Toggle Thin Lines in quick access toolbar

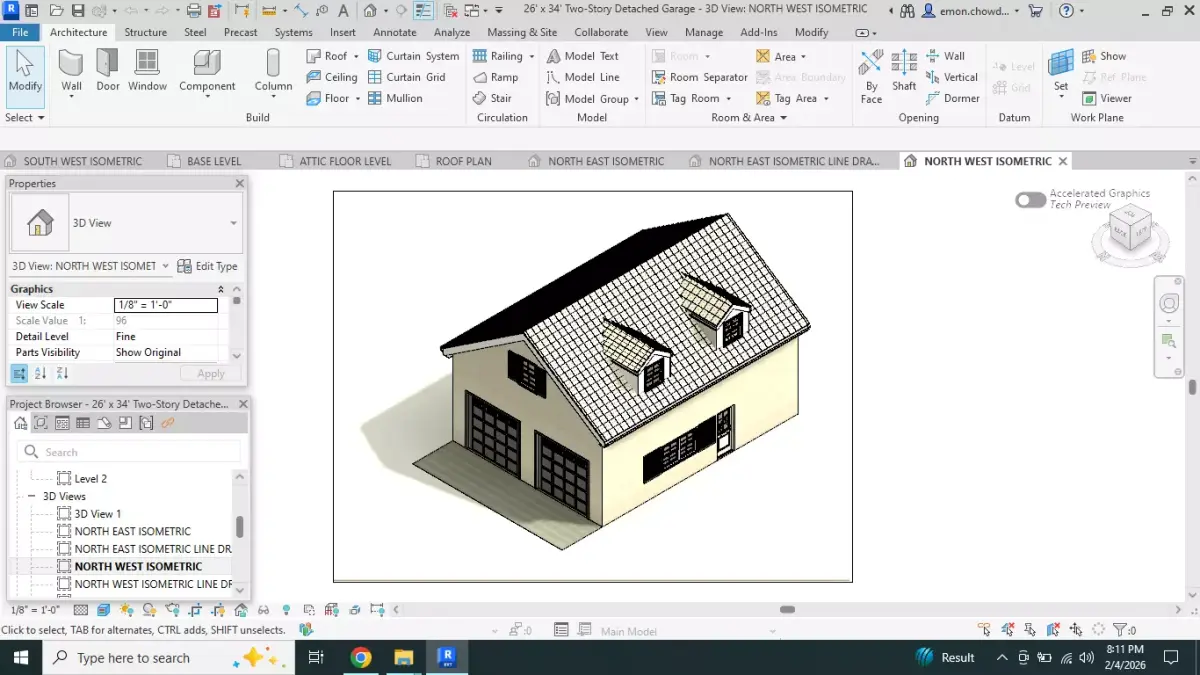pyautogui.click(x=424, y=11)
